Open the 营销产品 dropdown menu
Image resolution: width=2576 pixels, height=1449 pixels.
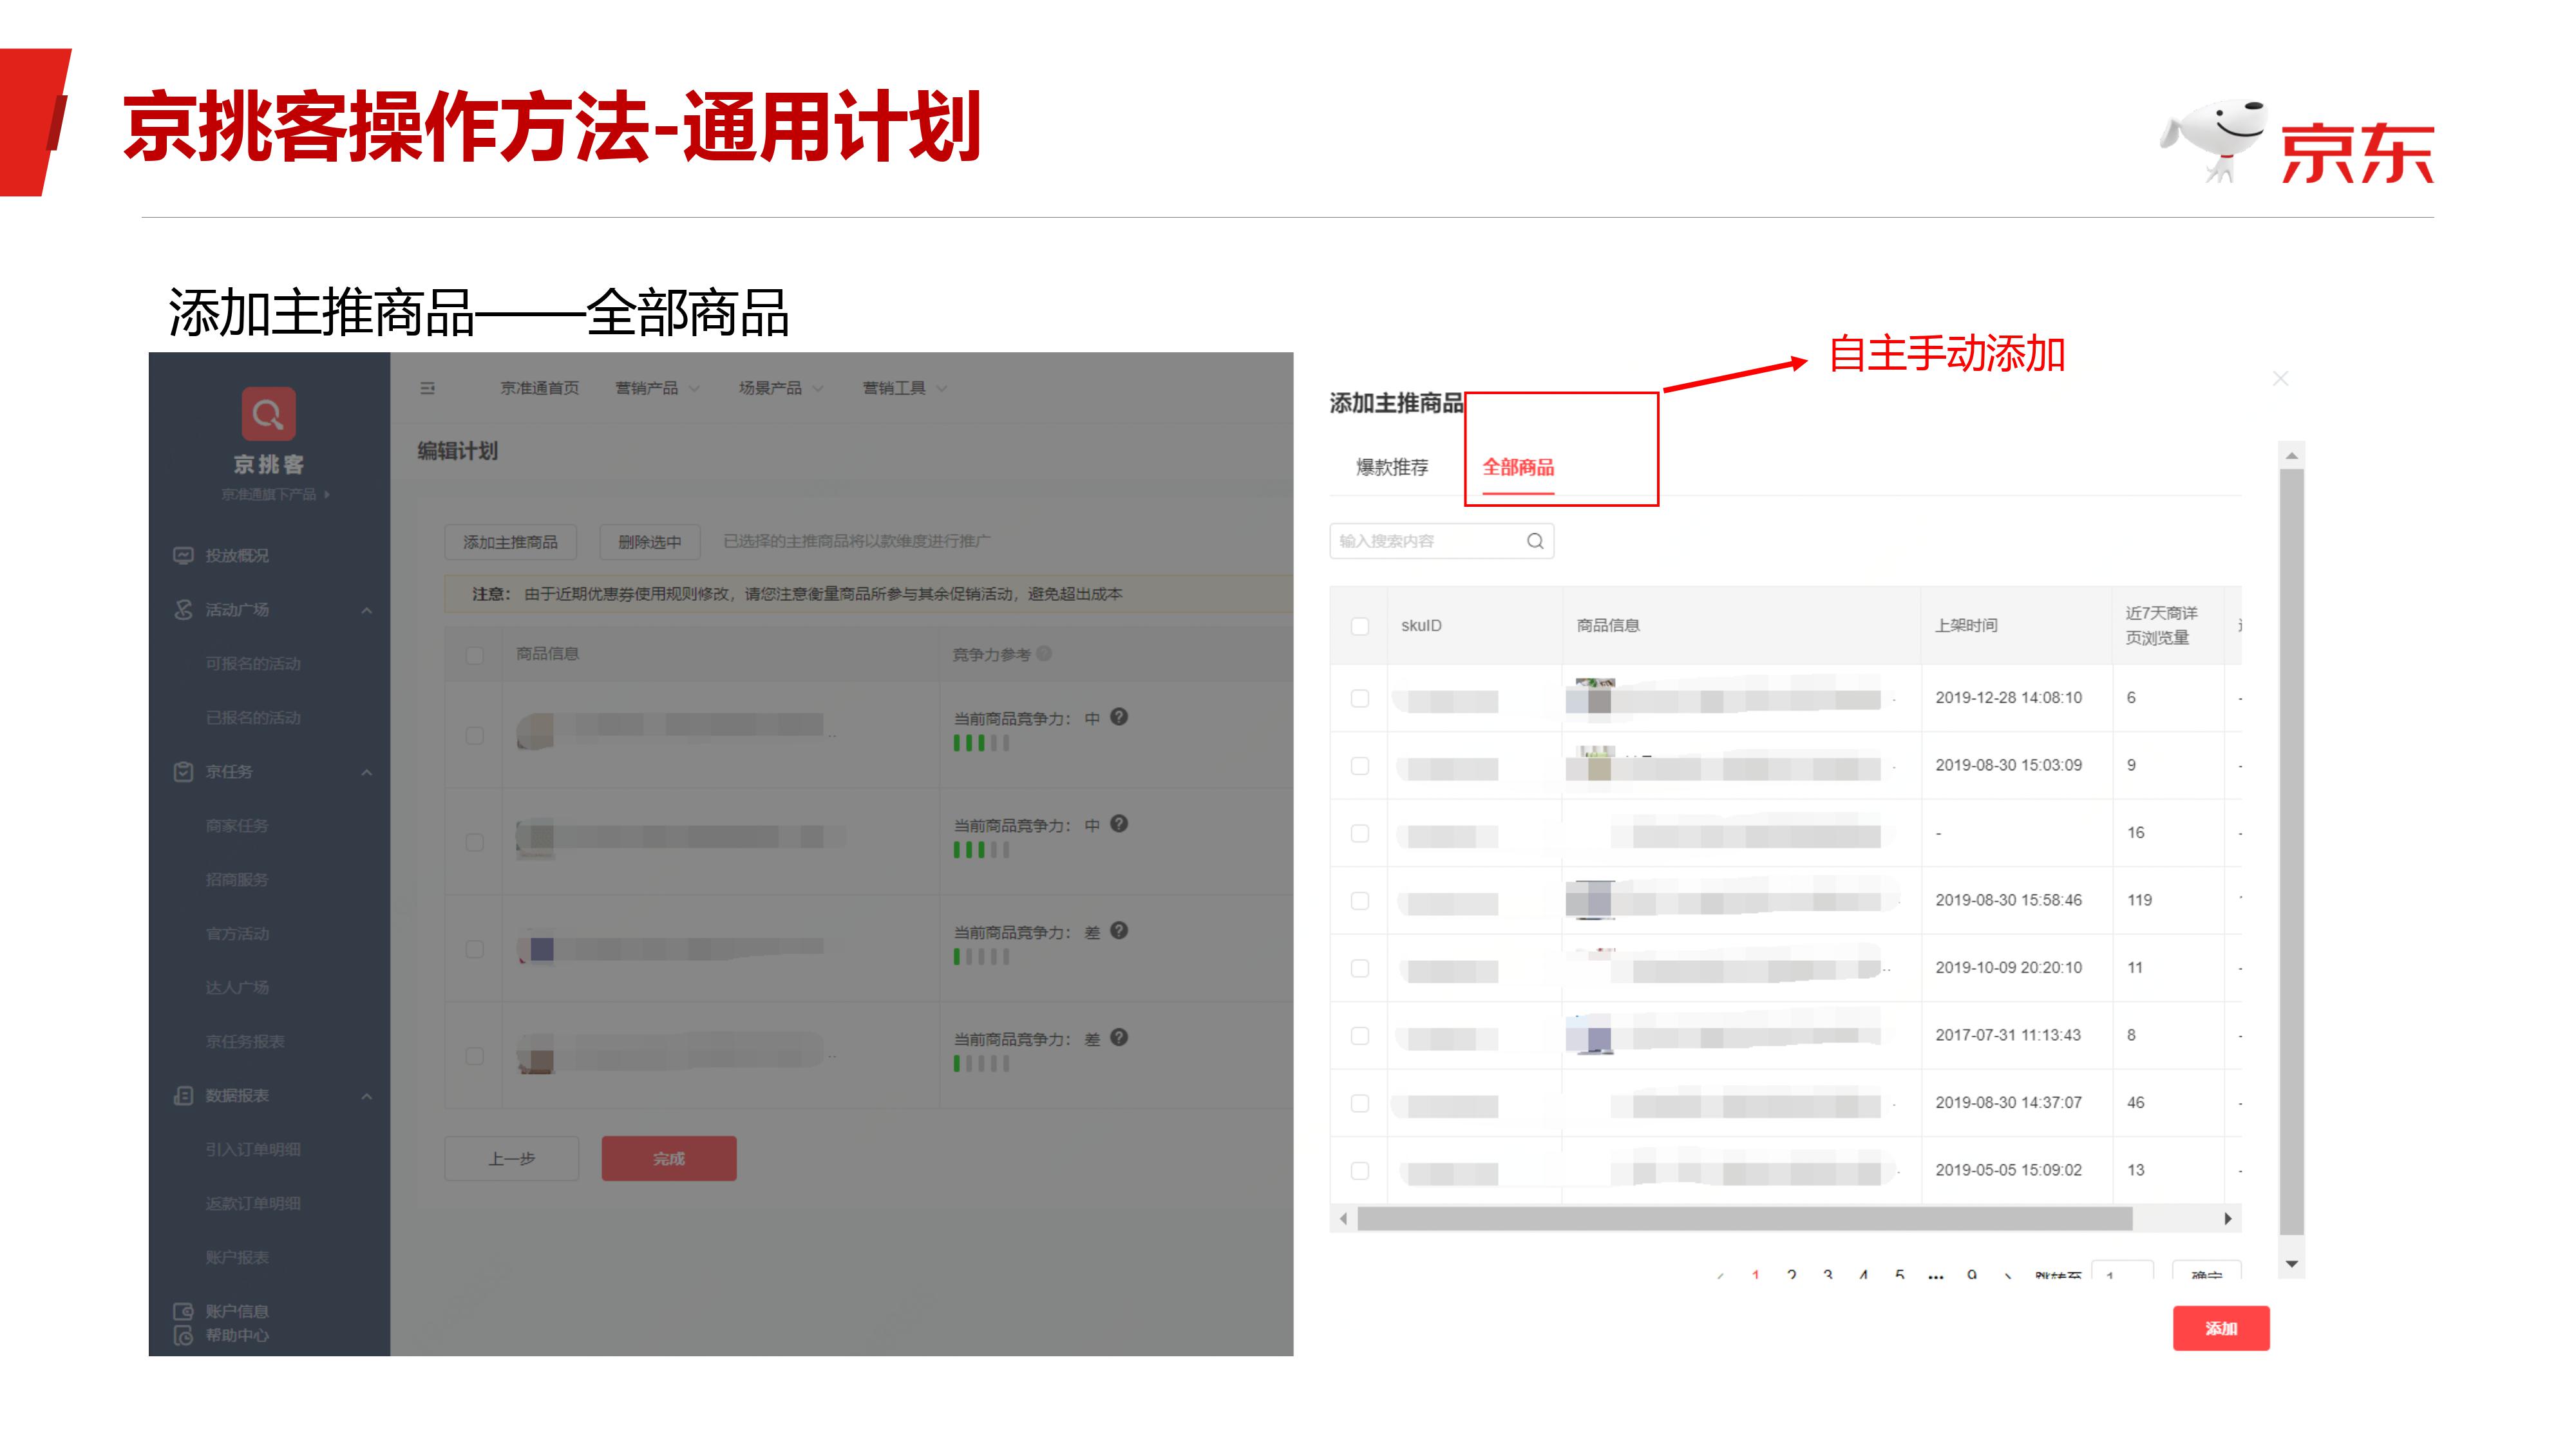point(657,388)
